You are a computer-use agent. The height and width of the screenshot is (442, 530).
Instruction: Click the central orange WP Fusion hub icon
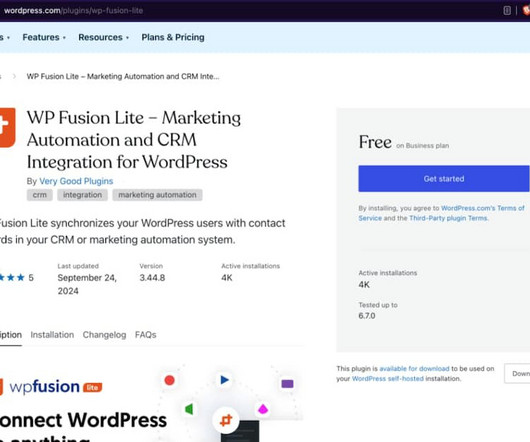click(226, 420)
